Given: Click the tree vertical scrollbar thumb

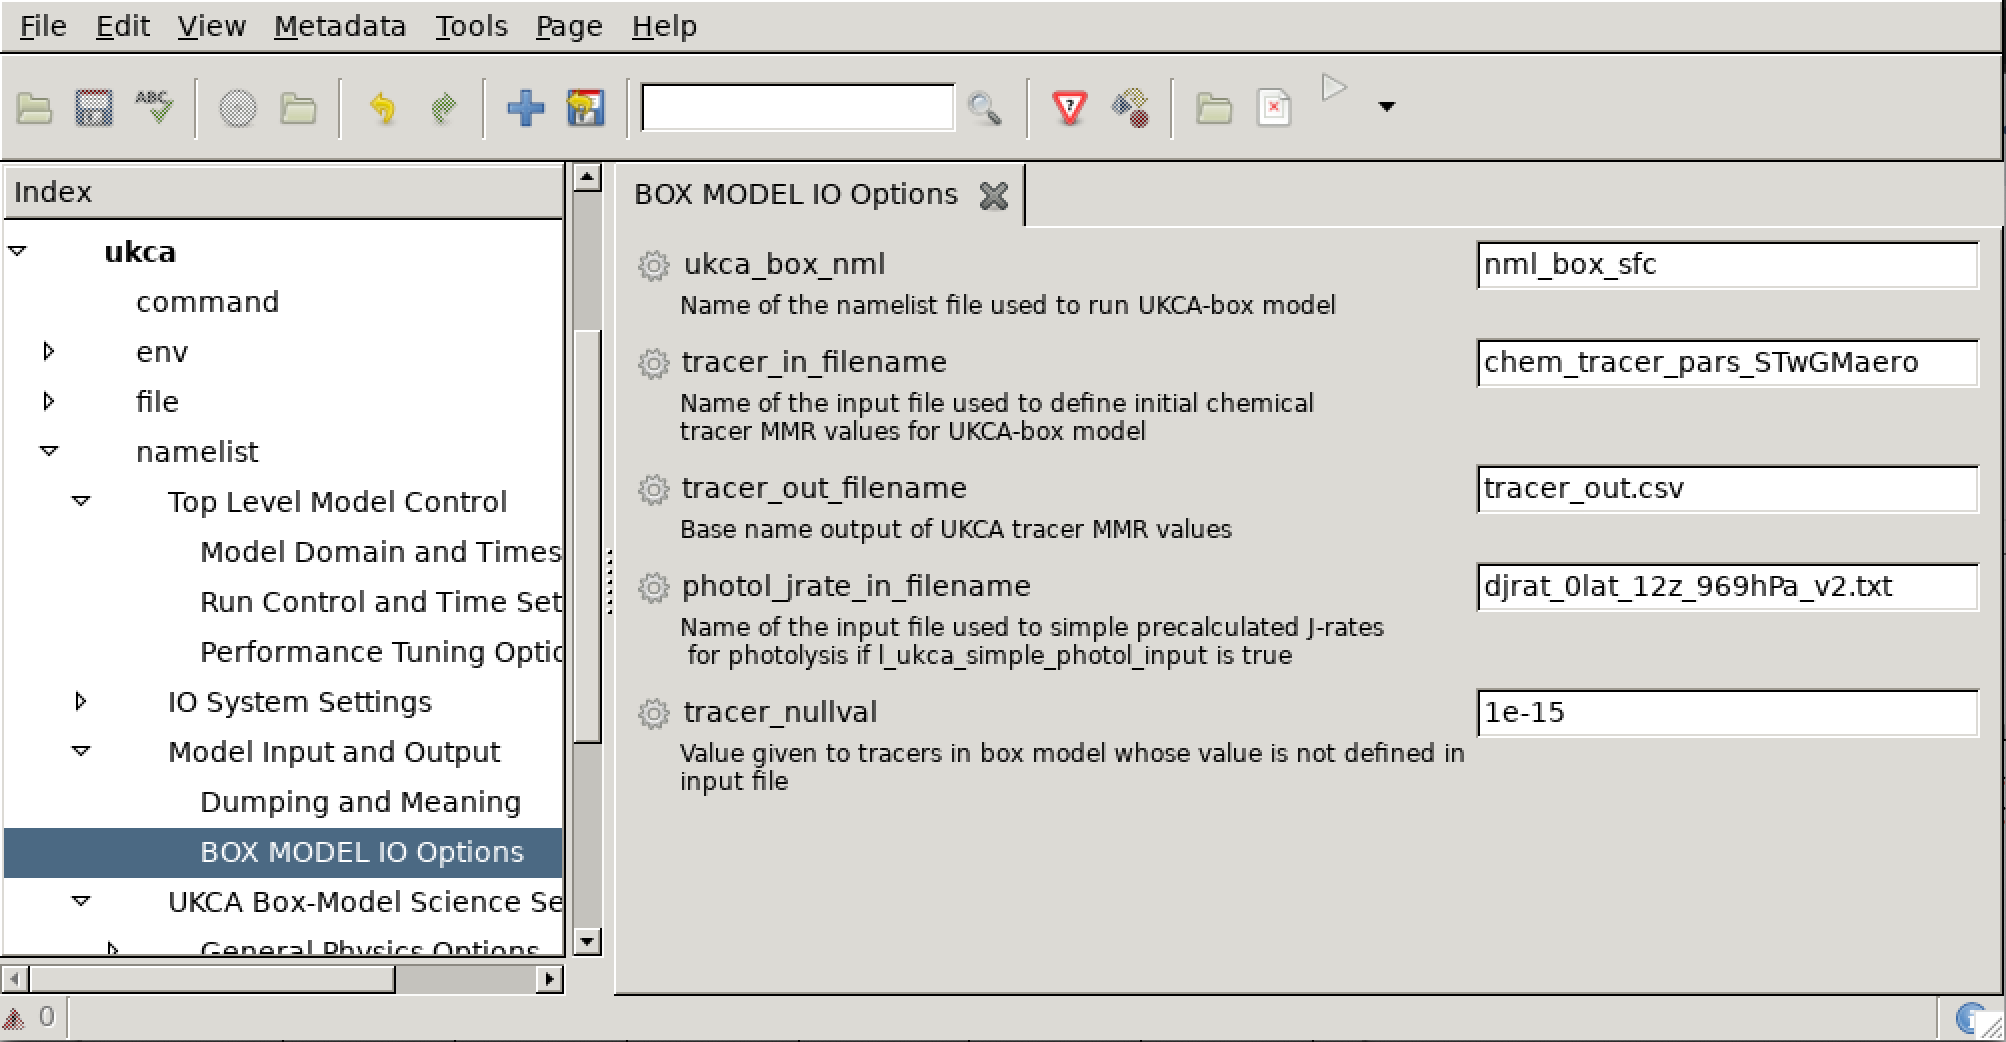Looking at the screenshot, I should pos(588,535).
